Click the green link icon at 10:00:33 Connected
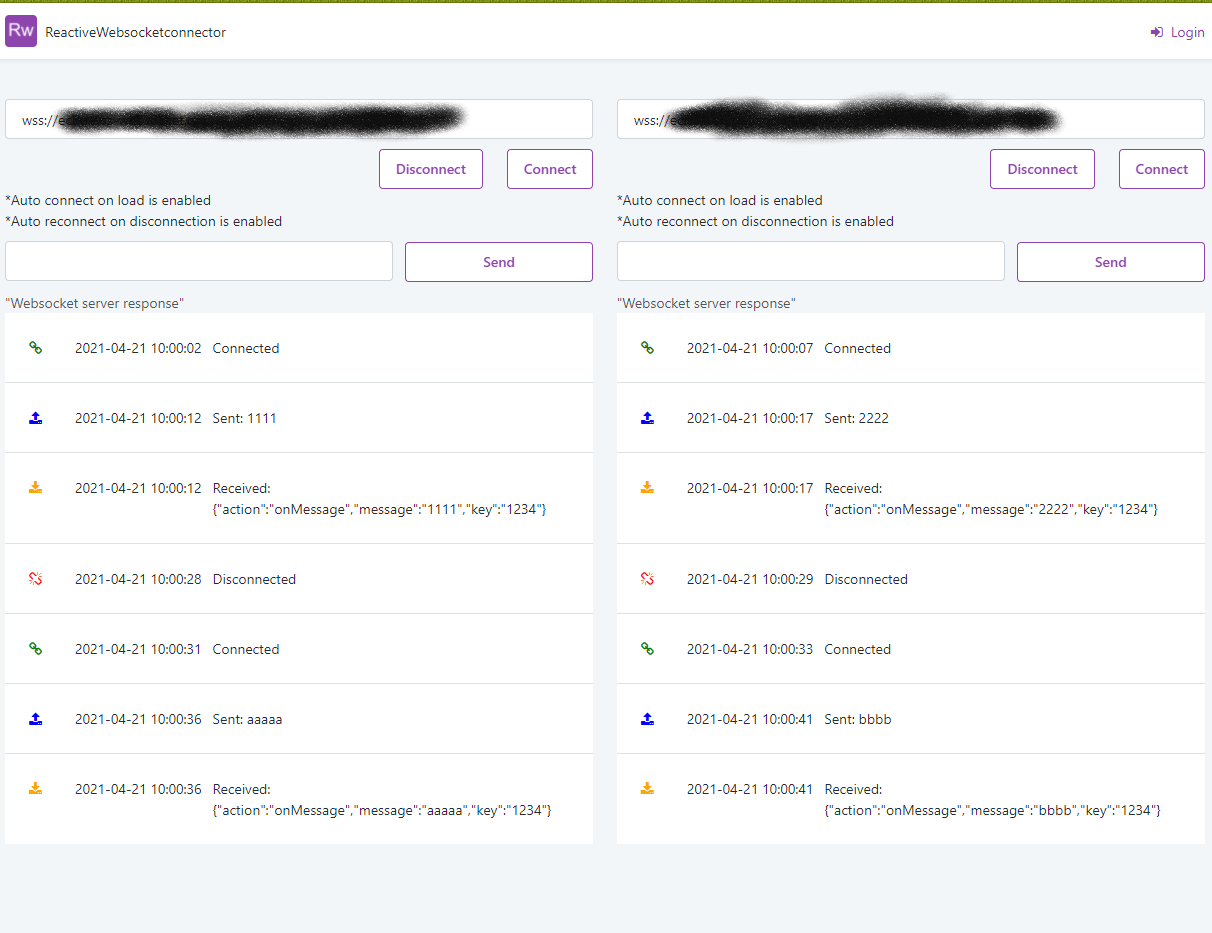The height and width of the screenshot is (933, 1212). [x=647, y=649]
